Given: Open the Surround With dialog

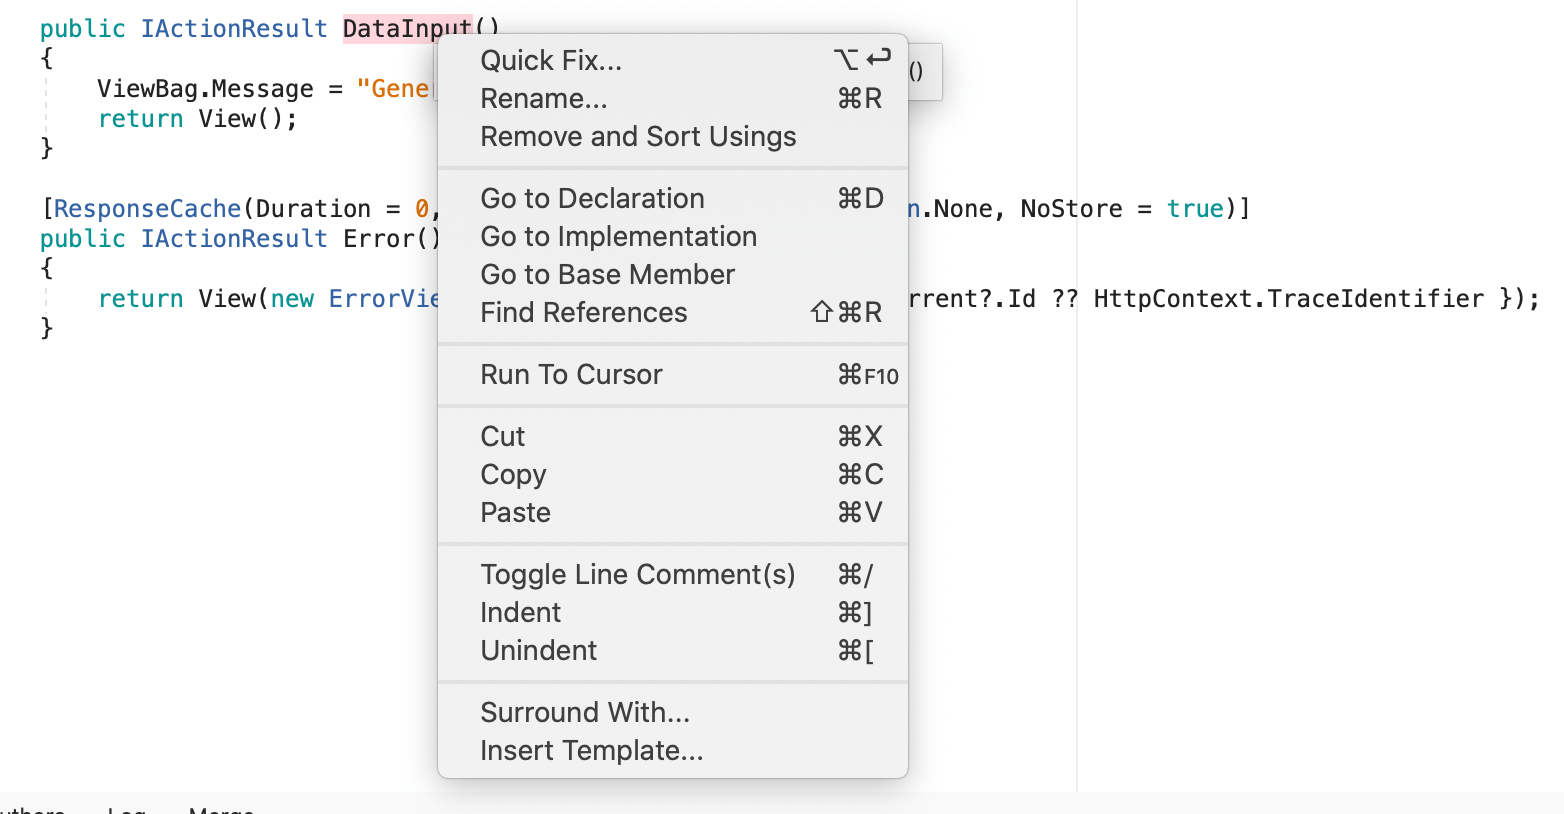Looking at the screenshot, I should [x=585, y=712].
